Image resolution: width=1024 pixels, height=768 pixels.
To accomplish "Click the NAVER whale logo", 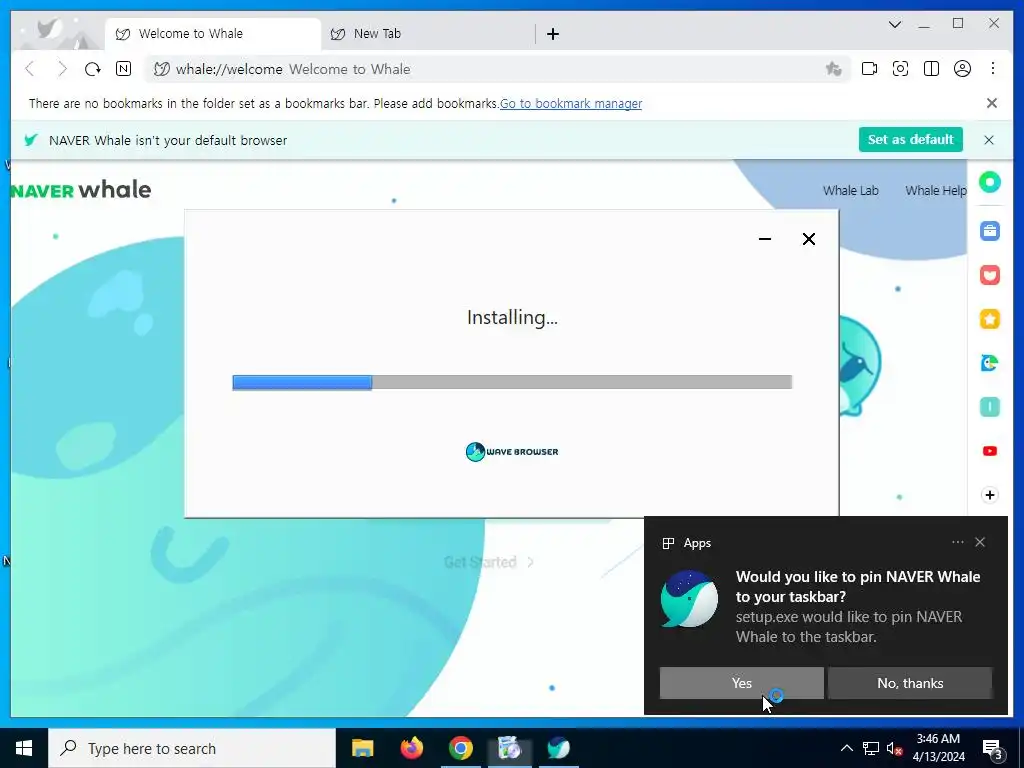I will [81, 190].
